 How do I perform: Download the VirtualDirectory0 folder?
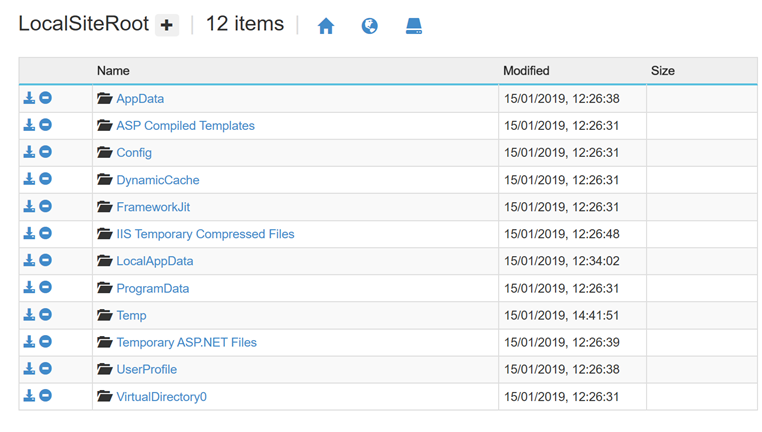(x=29, y=396)
